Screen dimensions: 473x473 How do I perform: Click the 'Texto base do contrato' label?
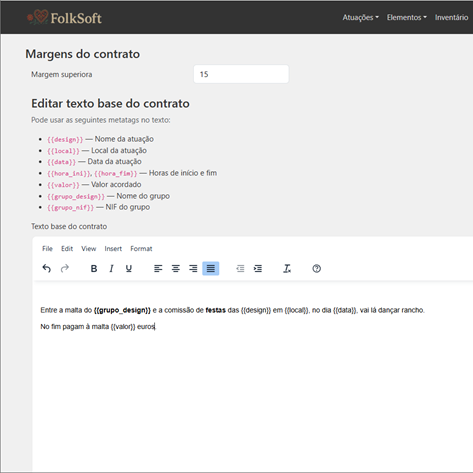(69, 226)
